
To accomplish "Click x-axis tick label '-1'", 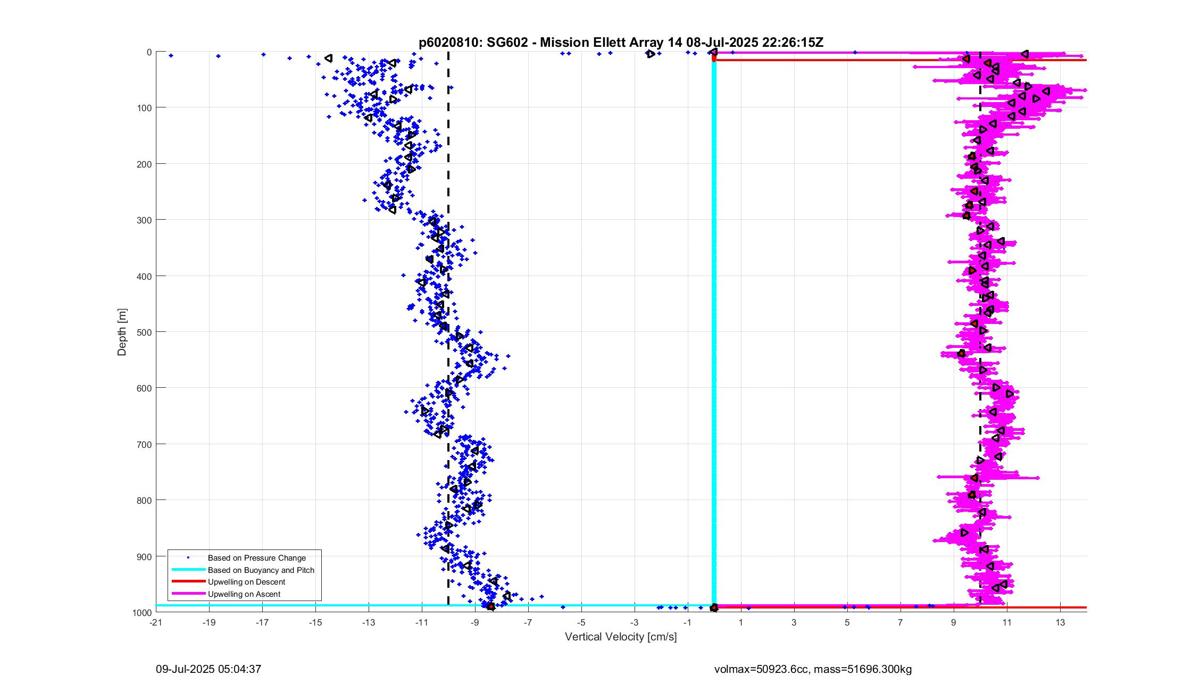I will click(x=687, y=622).
